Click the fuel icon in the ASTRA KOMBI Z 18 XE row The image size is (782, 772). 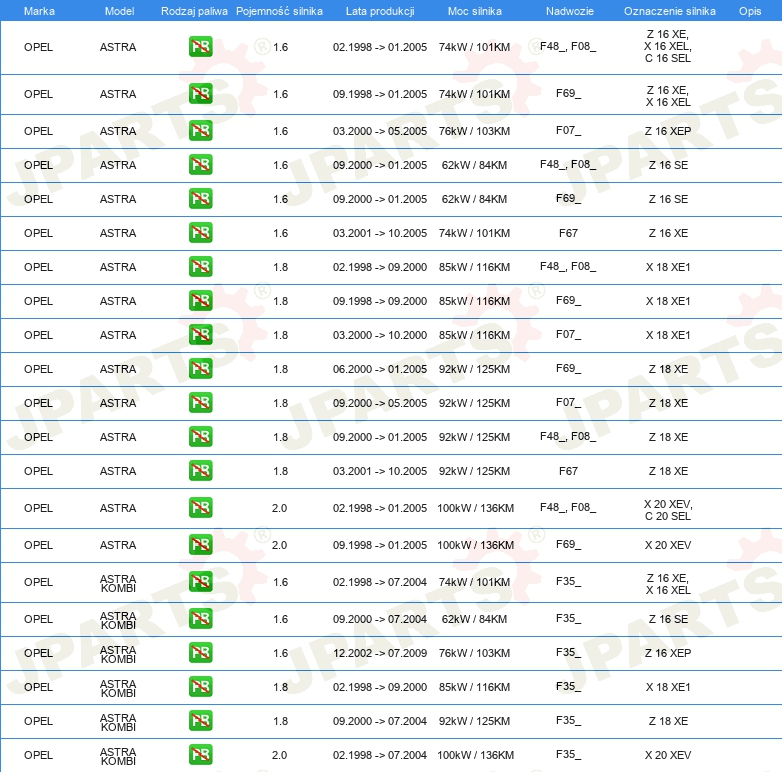200,721
